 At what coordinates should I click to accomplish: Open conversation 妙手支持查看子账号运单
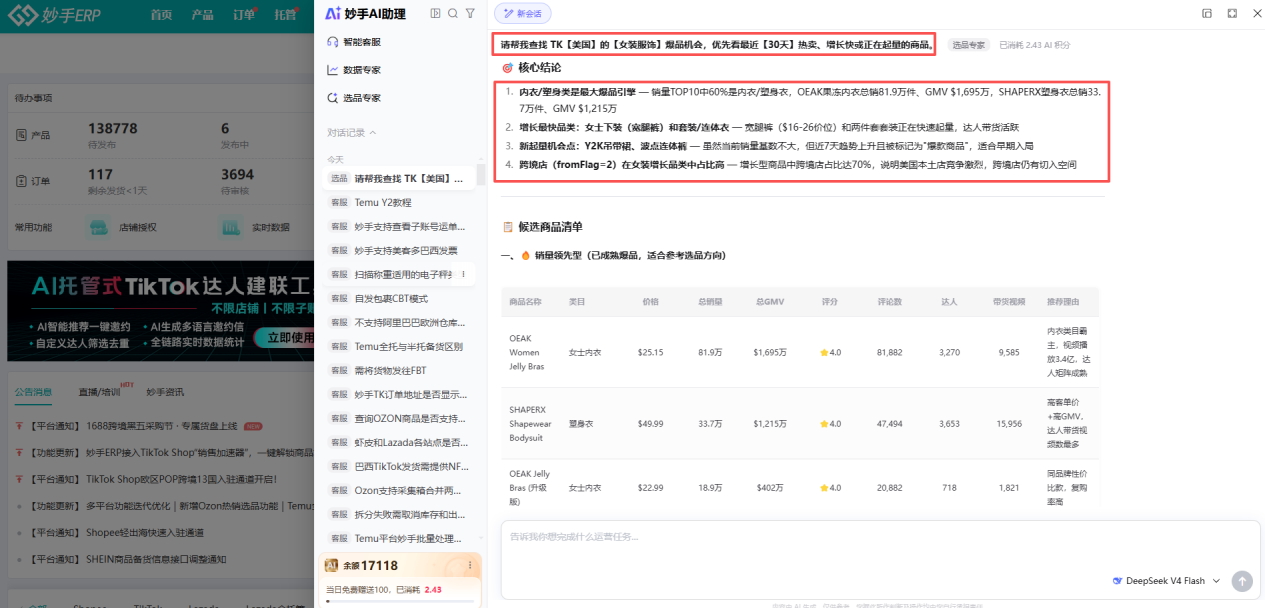click(x=398, y=226)
